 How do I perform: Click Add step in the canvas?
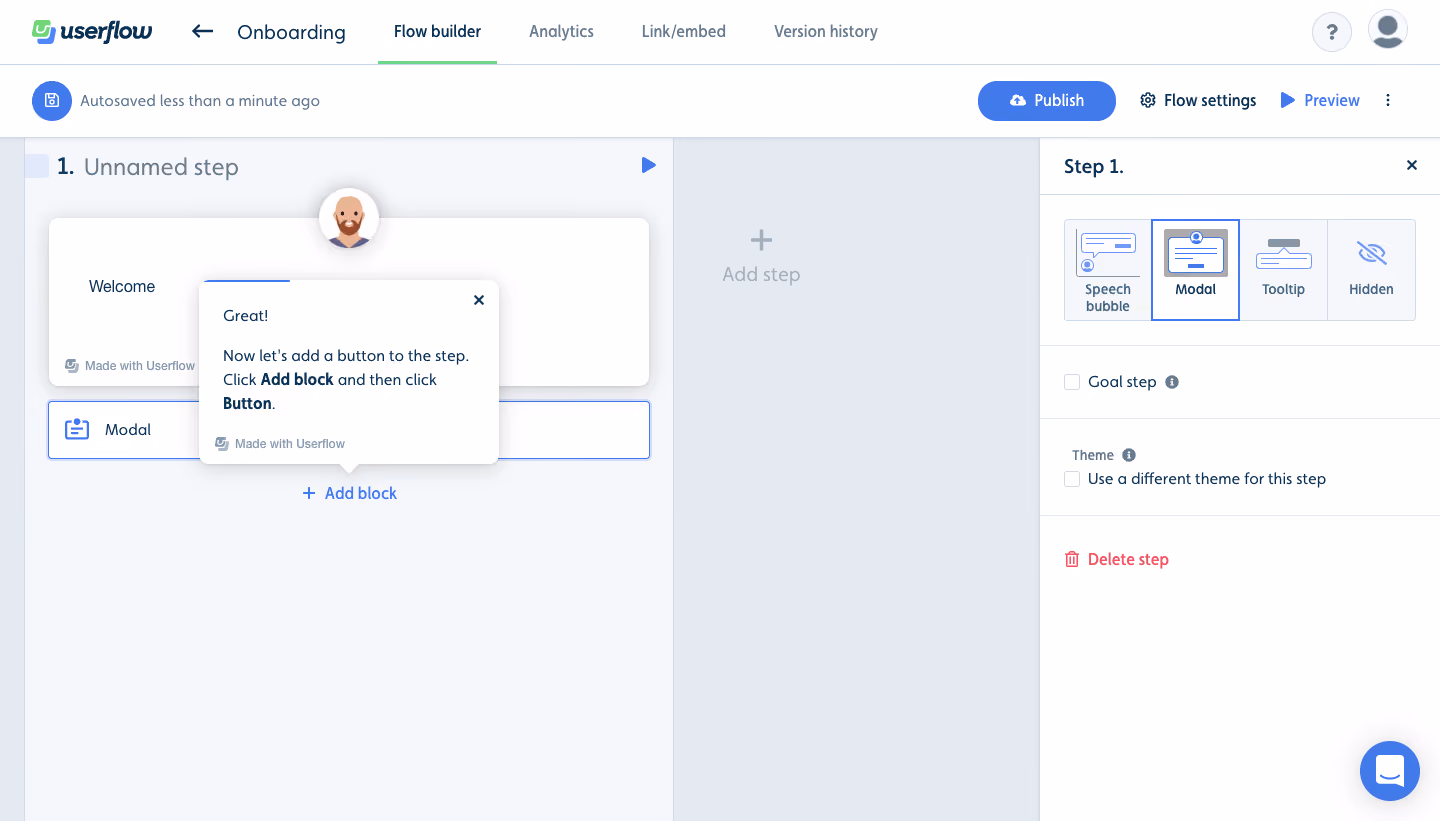click(761, 257)
